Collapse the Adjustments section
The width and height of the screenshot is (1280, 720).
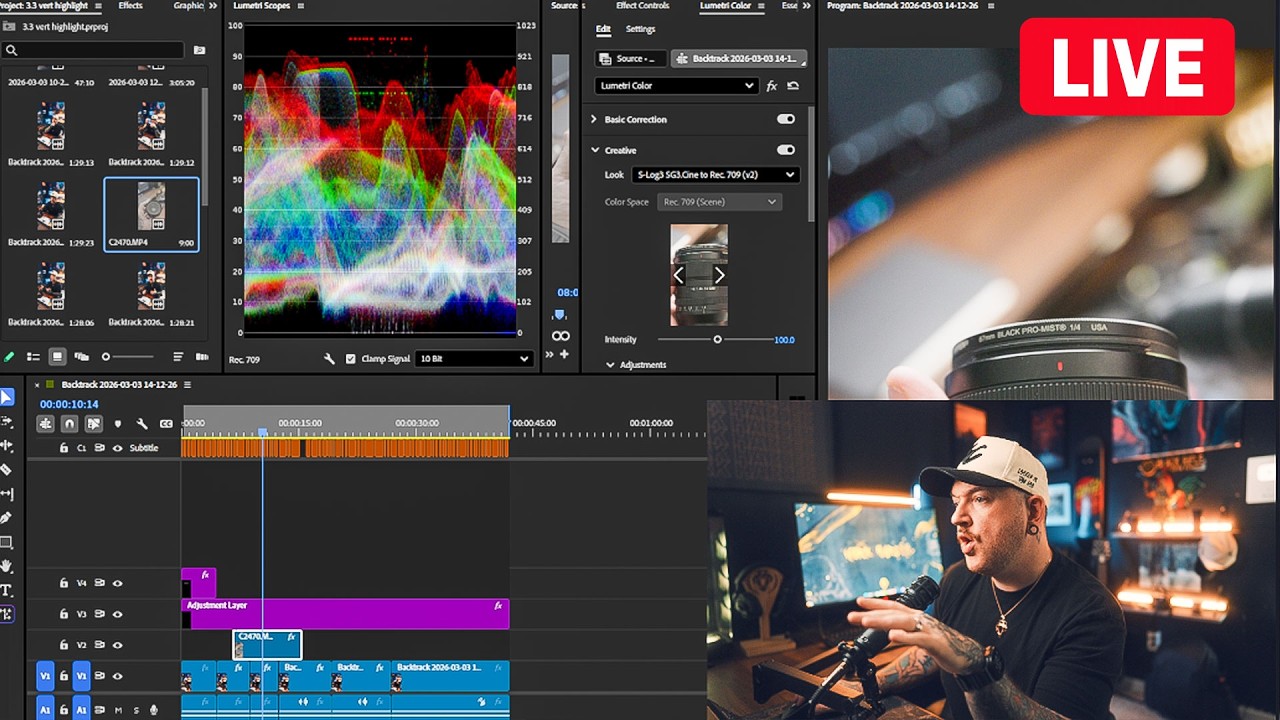point(610,365)
